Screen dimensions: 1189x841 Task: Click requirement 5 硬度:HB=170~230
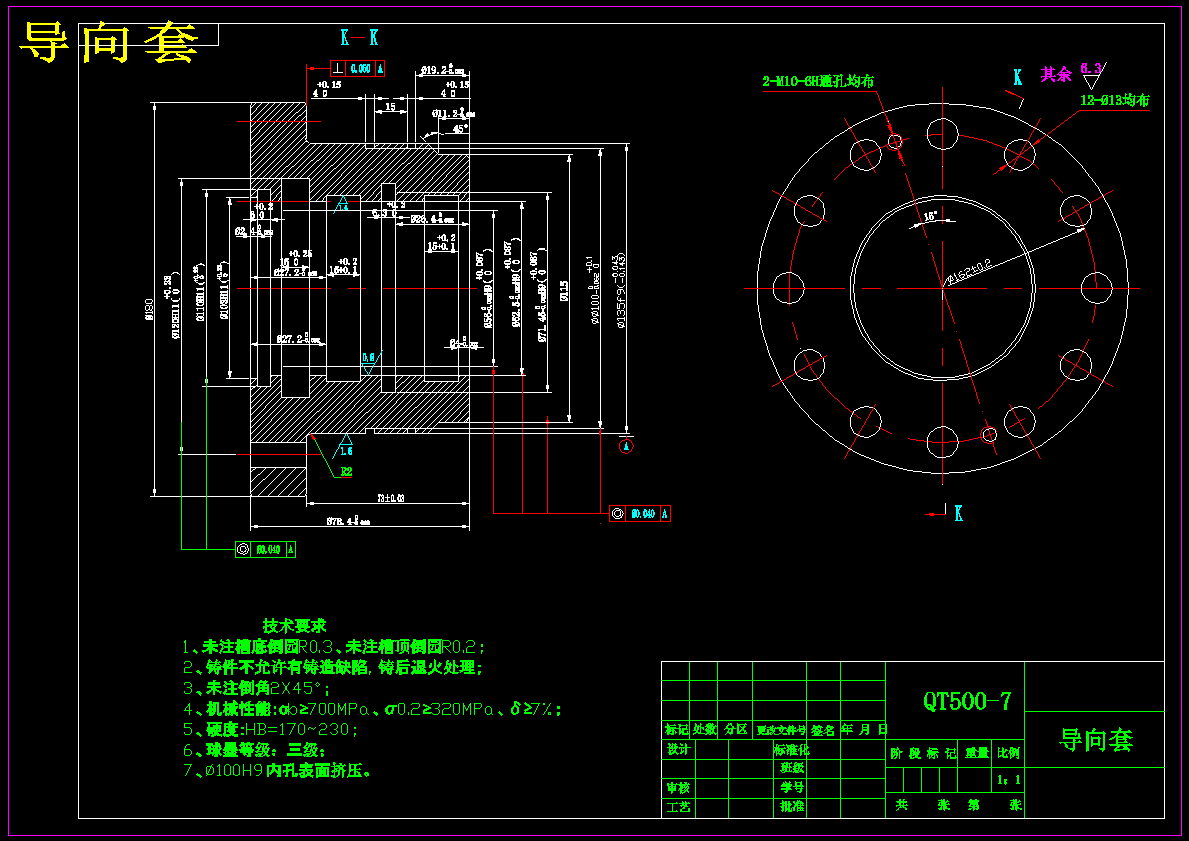pyautogui.click(x=270, y=730)
